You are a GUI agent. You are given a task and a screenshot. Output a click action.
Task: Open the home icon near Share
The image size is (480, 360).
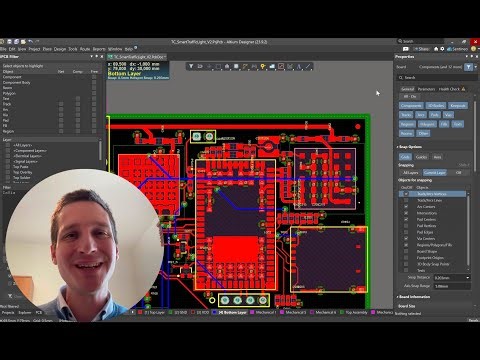pyautogui.click(x=436, y=49)
